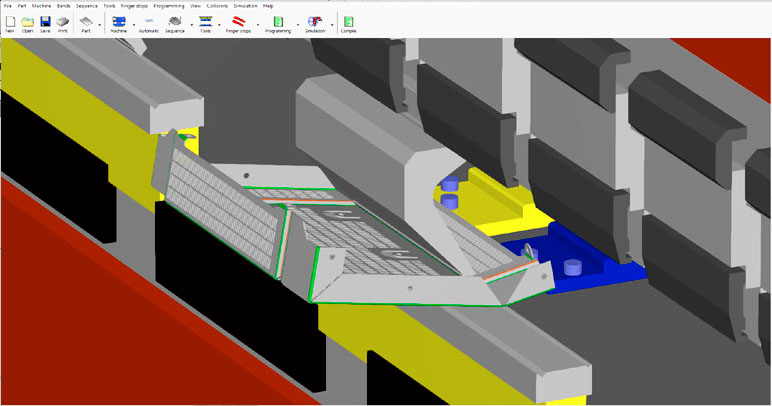Screen dimensions: 772x406
Task: Expand the dropdown arrow beside Machine
Action: (133, 24)
